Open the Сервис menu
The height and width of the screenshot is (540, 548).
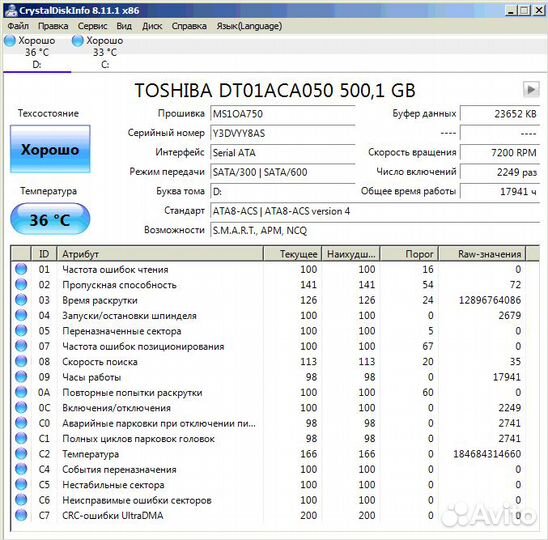click(92, 26)
